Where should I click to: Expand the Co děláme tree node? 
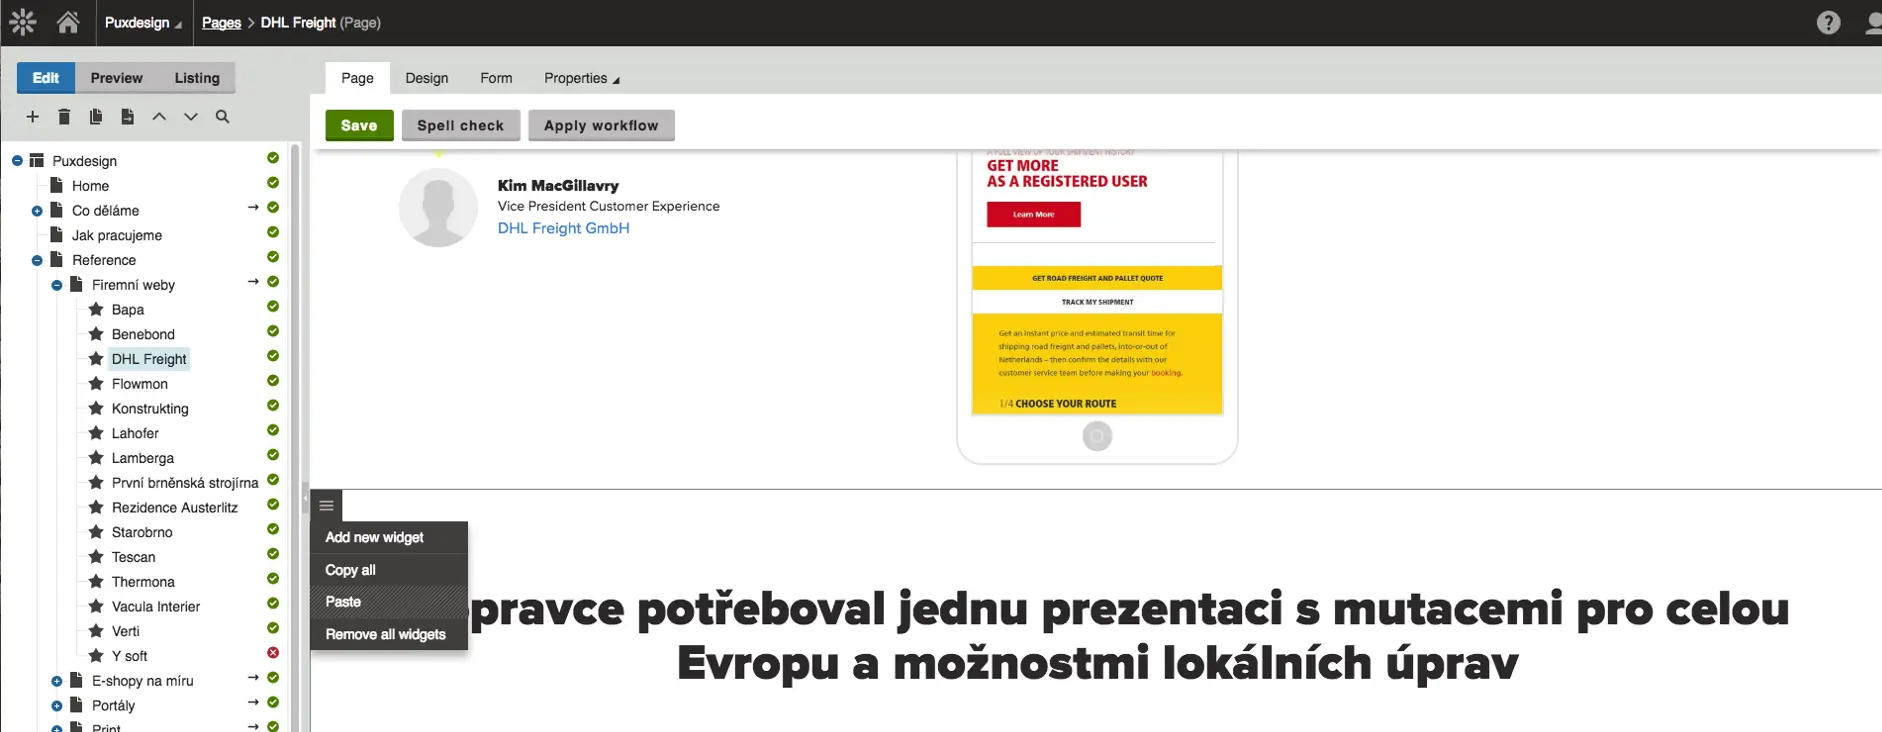(37, 211)
